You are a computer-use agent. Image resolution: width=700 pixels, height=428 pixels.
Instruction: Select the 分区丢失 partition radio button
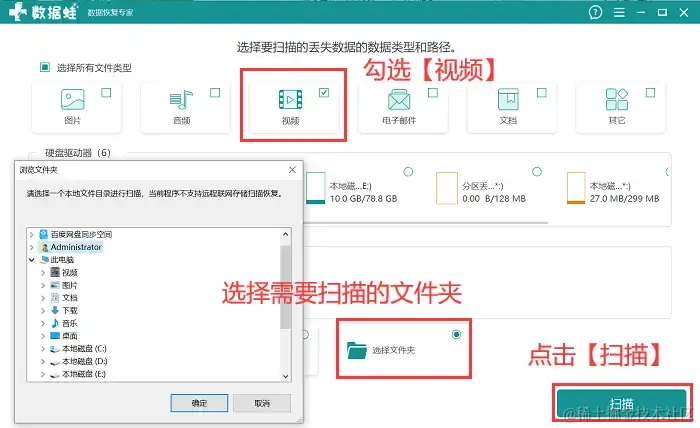tap(537, 172)
